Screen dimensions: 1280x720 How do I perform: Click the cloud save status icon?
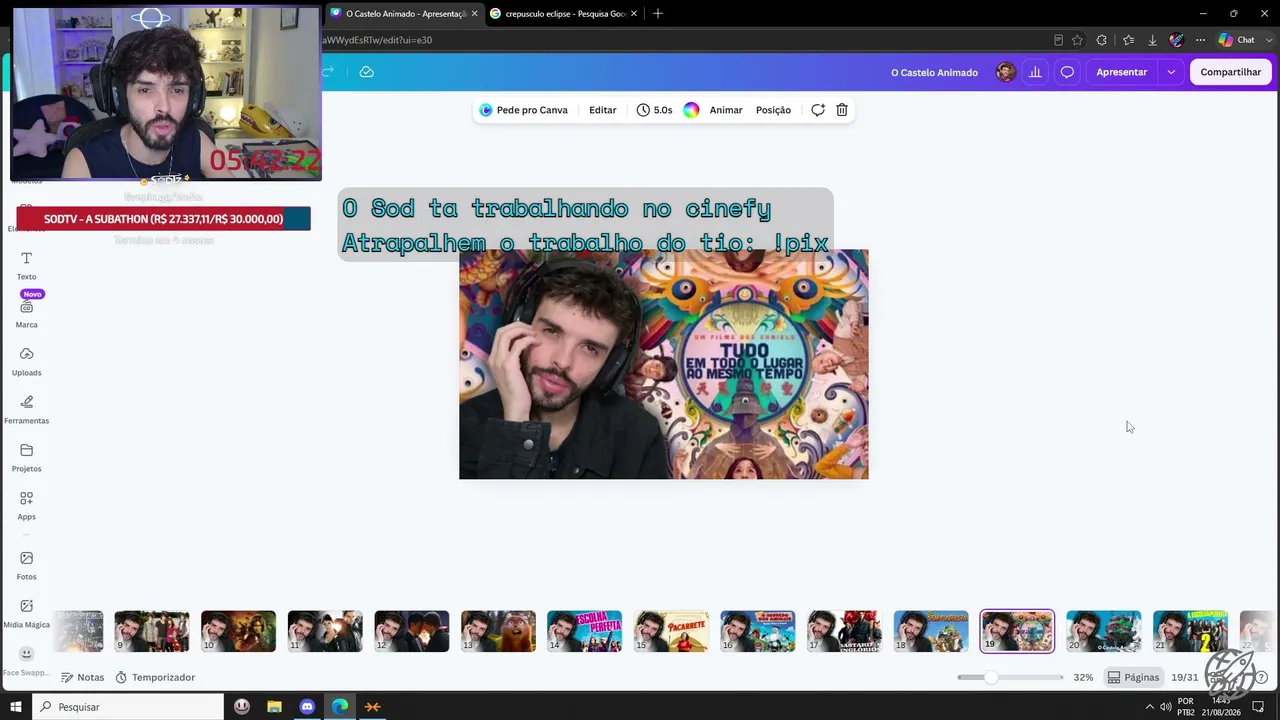point(367,72)
